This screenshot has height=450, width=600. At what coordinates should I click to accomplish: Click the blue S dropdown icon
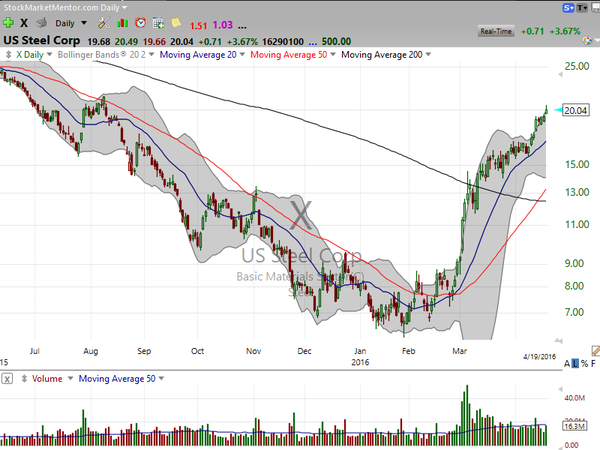pyautogui.click(x=569, y=8)
